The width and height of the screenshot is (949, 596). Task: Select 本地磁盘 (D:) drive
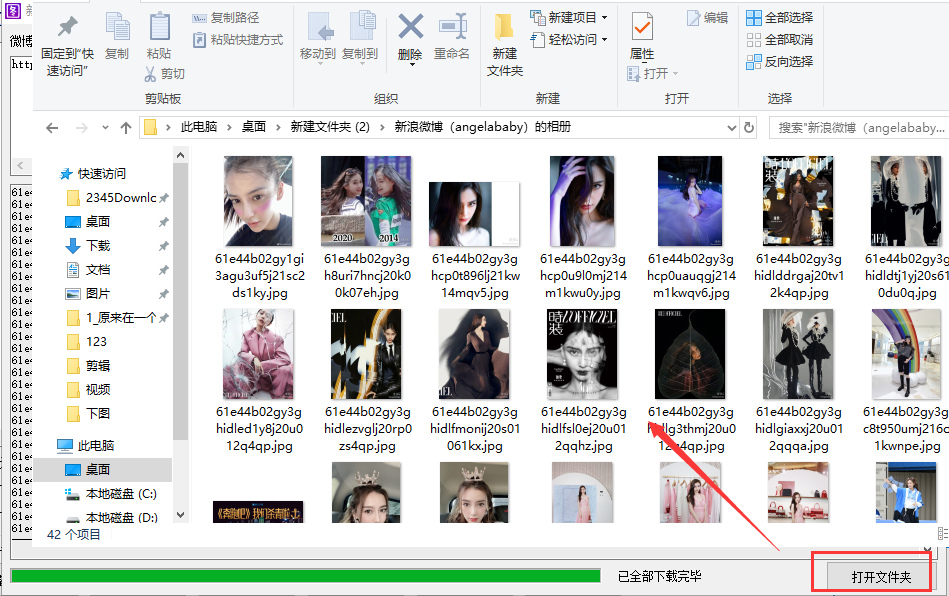pyautogui.click(x=111, y=517)
